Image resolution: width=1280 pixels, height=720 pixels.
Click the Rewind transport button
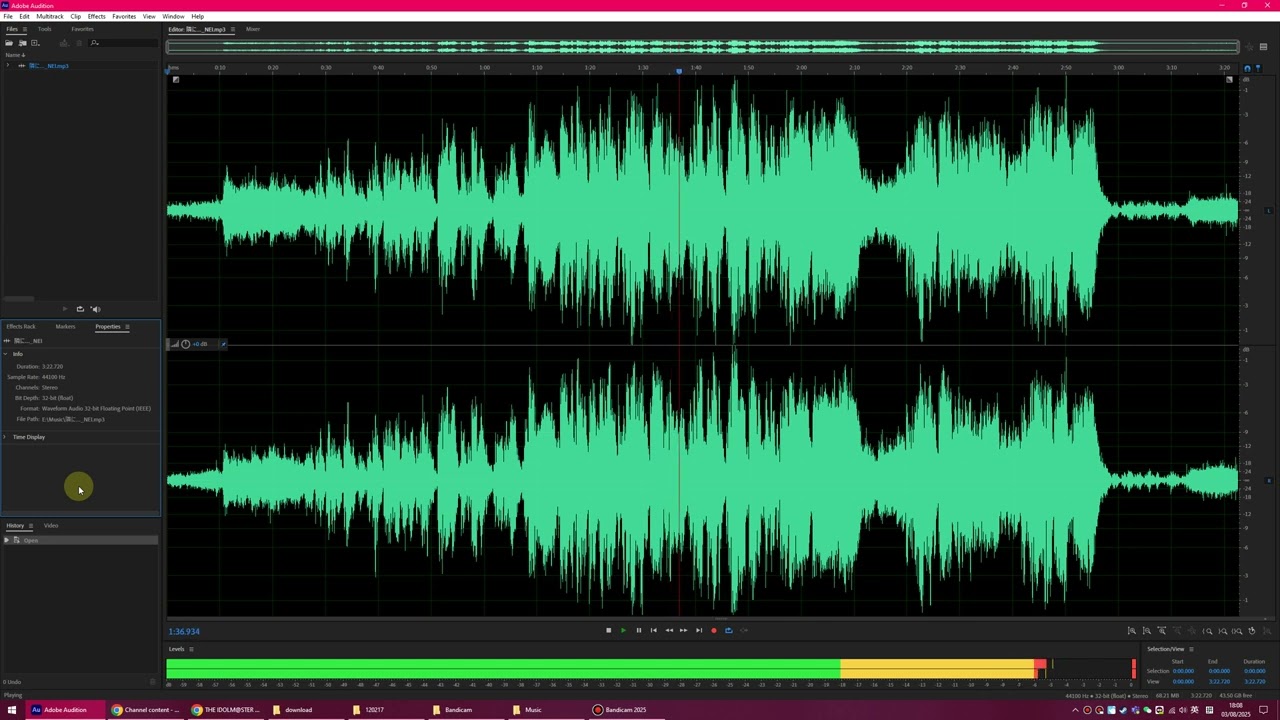[668, 630]
